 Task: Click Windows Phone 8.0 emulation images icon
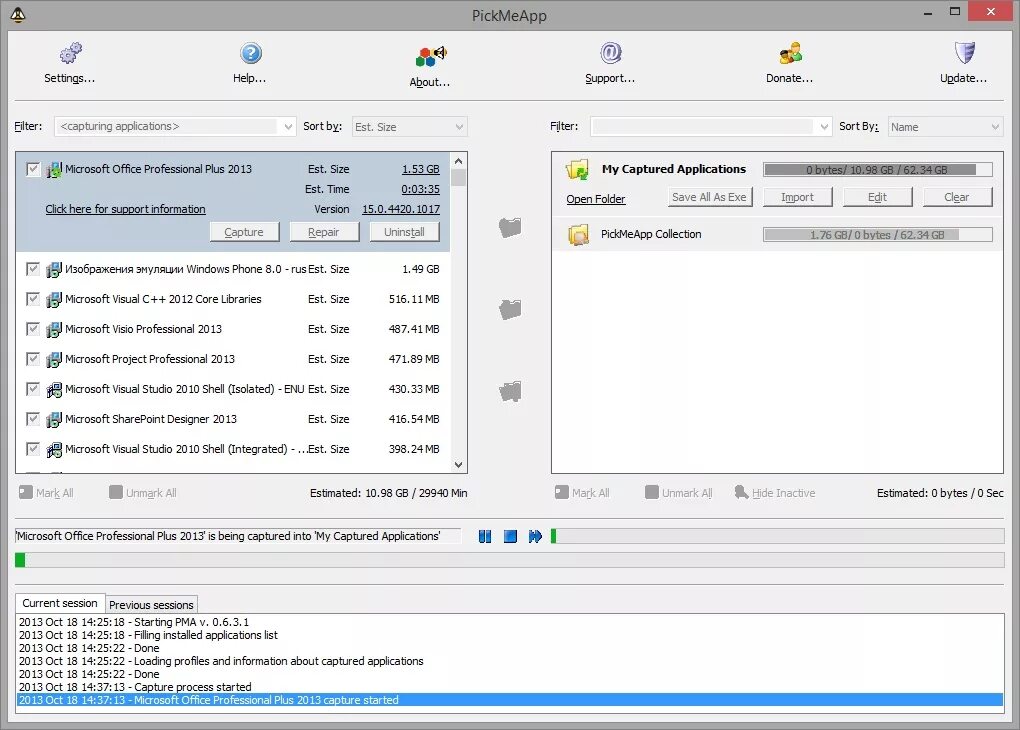click(54, 269)
